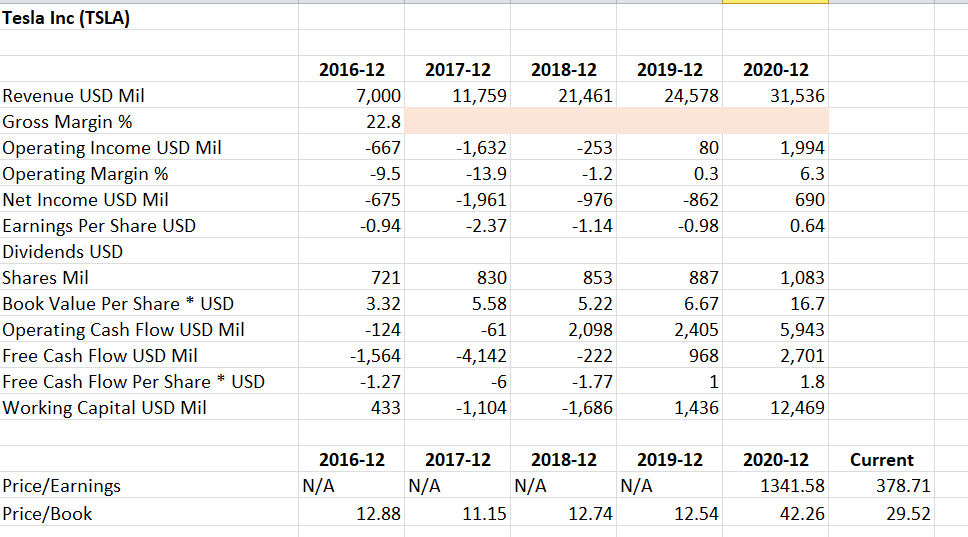Select revenue value 7,000
The width and height of the screenshot is (968, 537).
pos(378,96)
